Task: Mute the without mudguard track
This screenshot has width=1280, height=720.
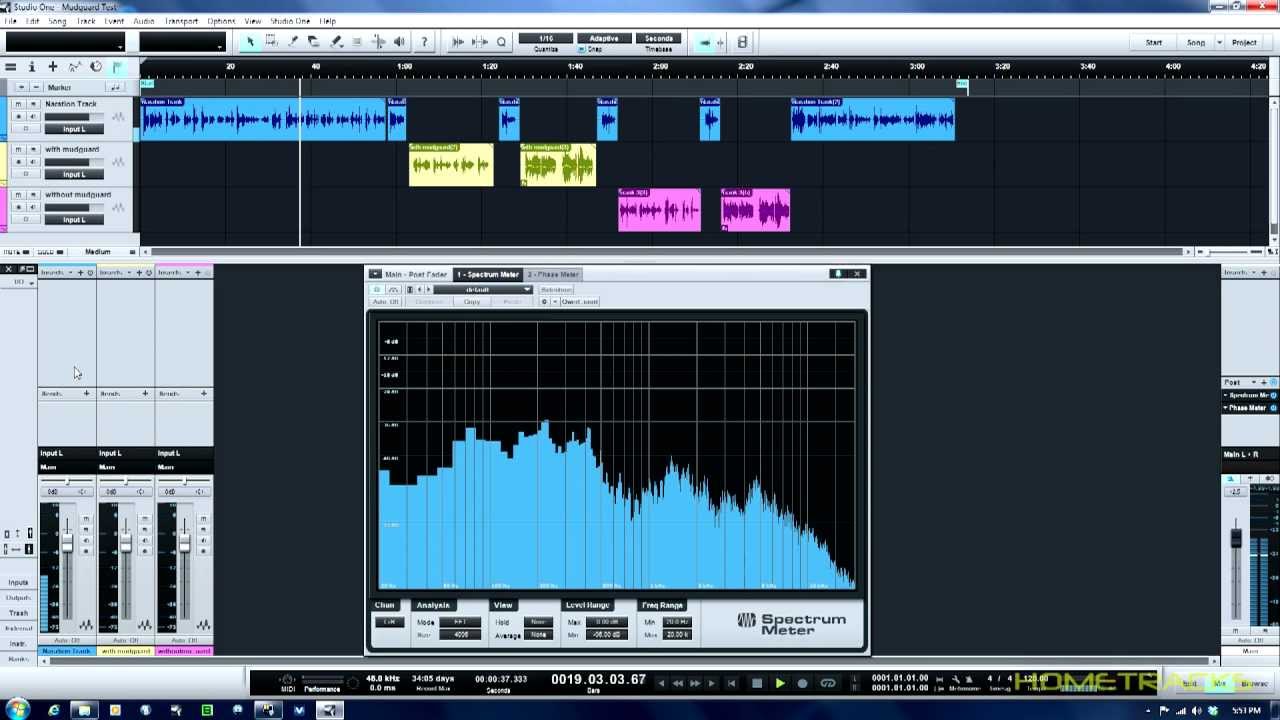Action: click(x=18, y=194)
